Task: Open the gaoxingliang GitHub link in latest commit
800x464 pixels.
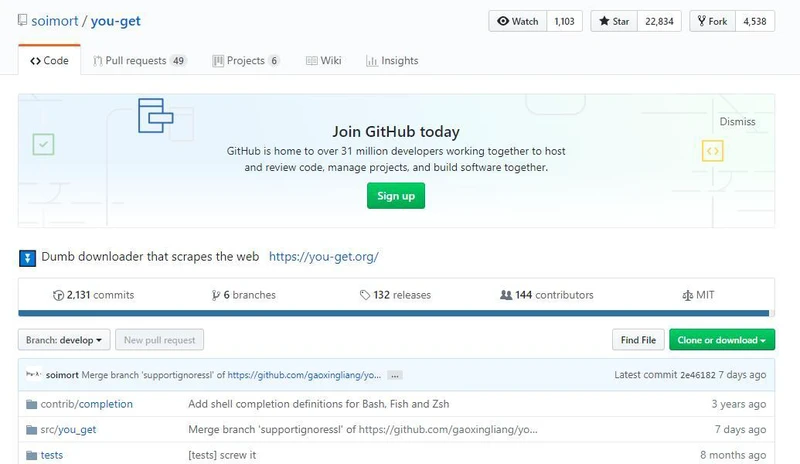Action: 304,375
